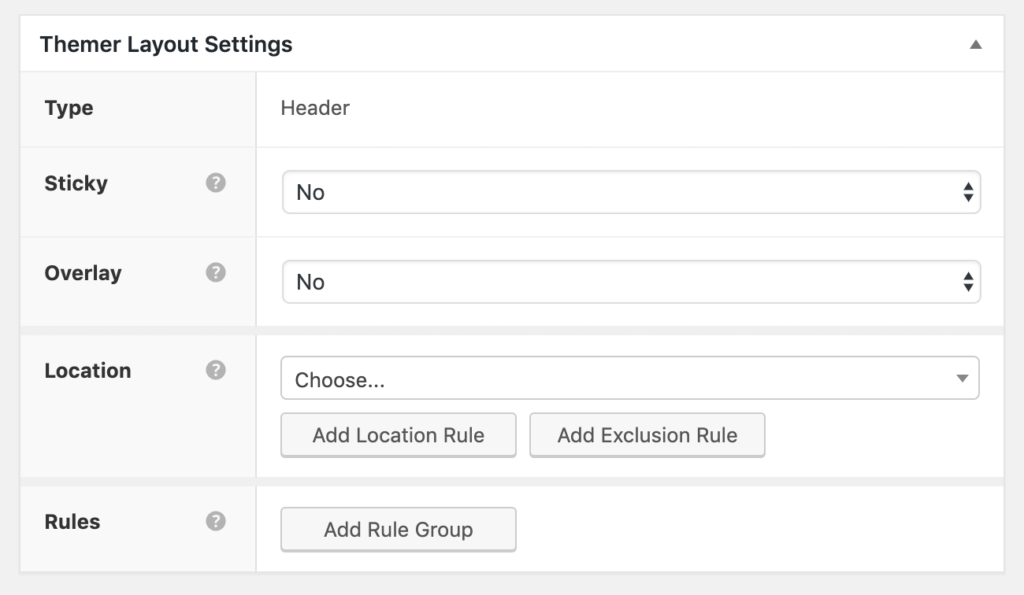
Task: Click the help icon beside Overlay
Action: [216, 272]
